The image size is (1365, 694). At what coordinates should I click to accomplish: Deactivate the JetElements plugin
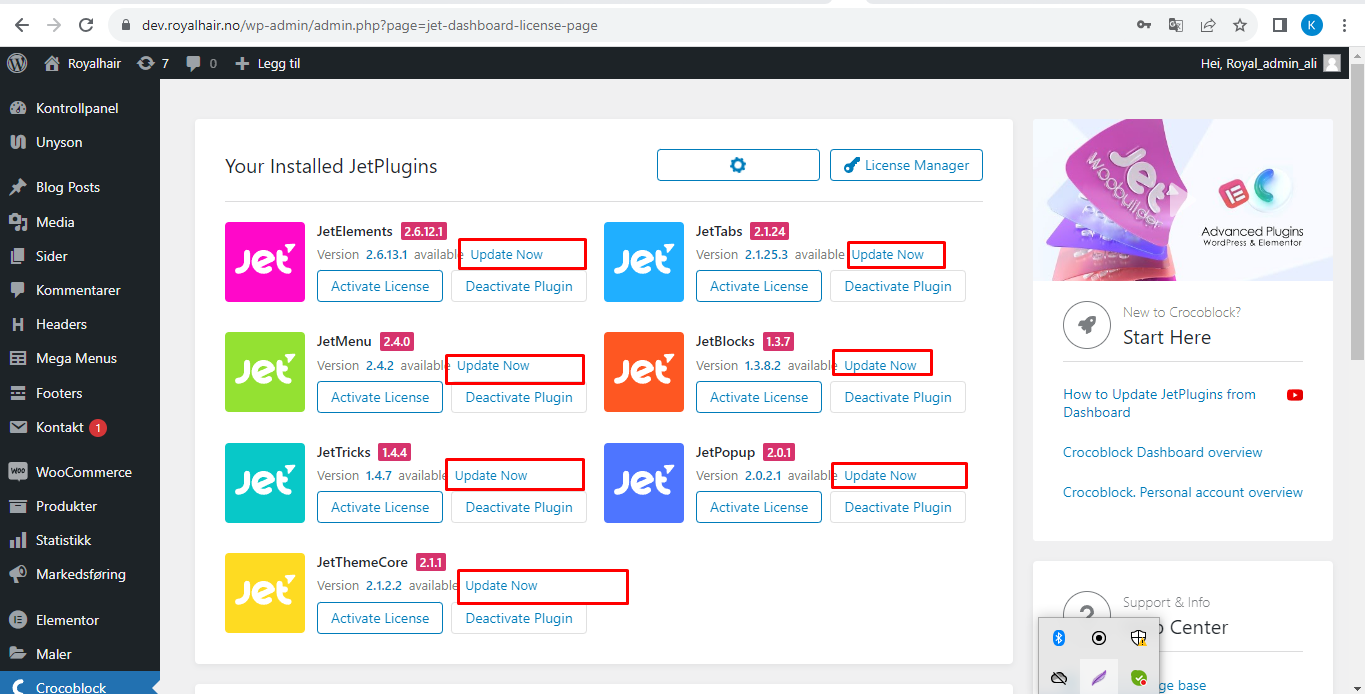[519, 286]
